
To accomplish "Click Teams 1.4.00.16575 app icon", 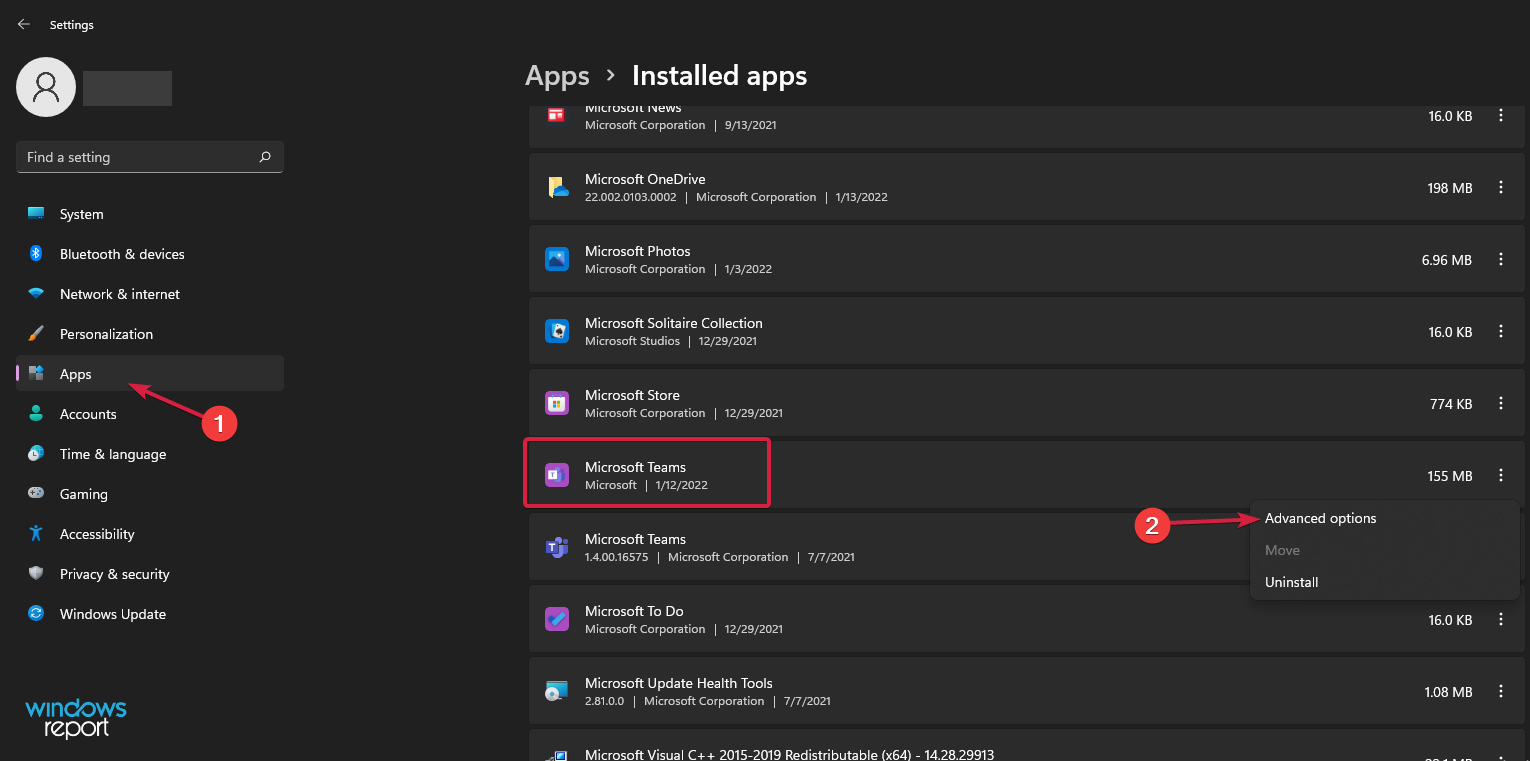I will click(557, 548).
